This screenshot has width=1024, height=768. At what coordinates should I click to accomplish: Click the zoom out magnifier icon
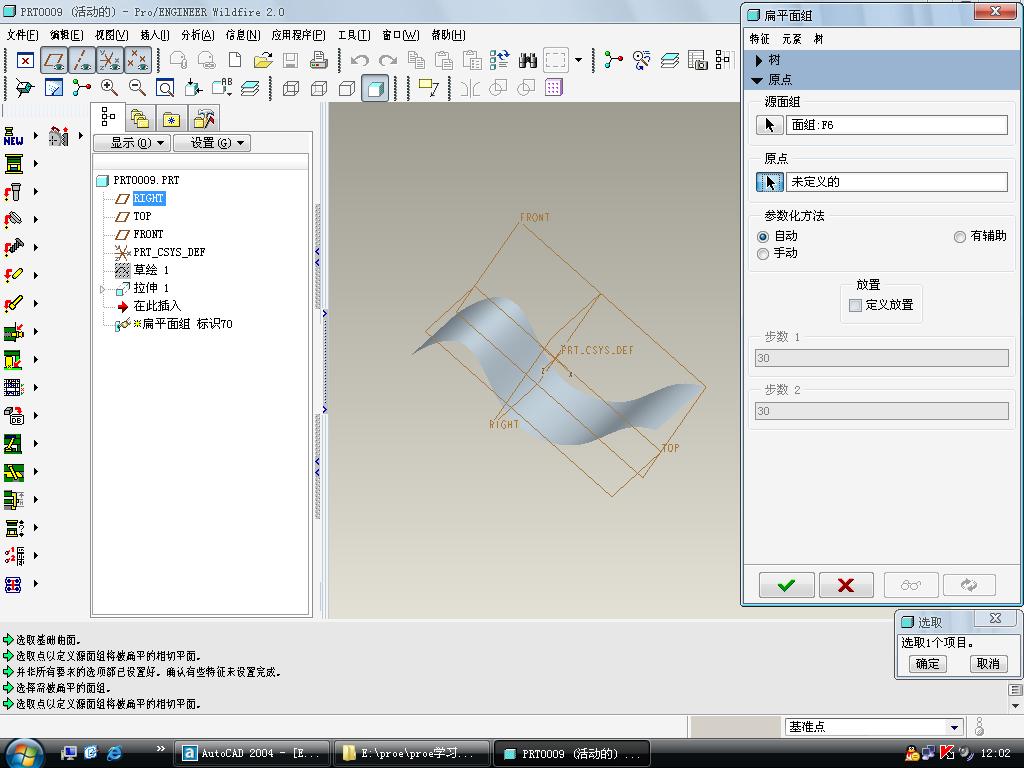[x=137, y=88]
